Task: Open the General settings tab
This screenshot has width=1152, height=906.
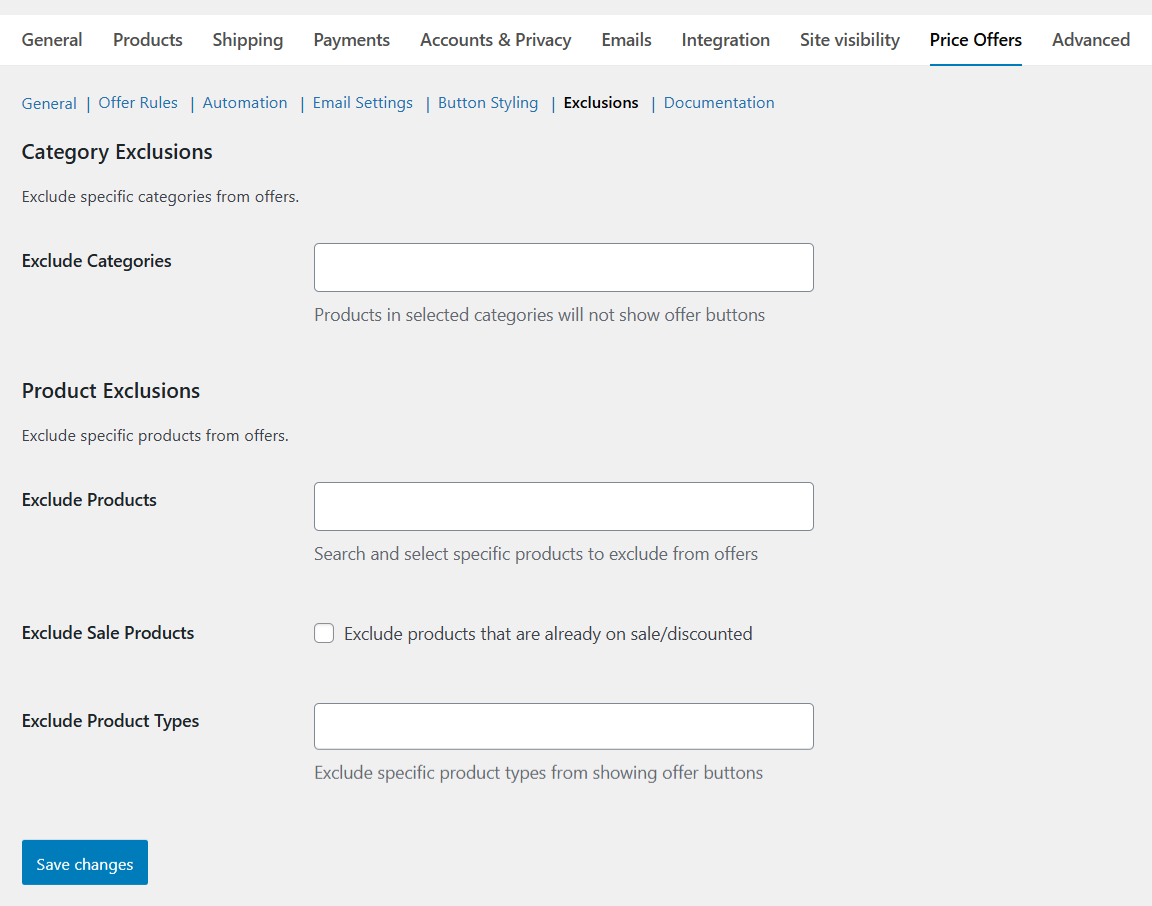Action: pyautogui.click(x=52, y=40)
